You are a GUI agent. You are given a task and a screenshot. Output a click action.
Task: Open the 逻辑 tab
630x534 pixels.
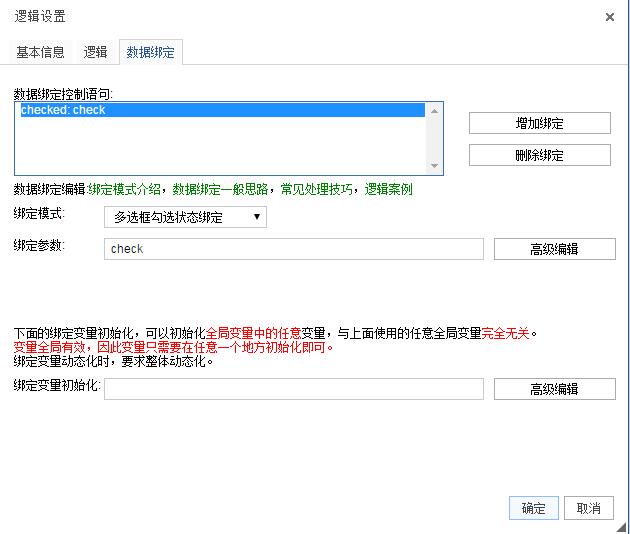(95, 52)
